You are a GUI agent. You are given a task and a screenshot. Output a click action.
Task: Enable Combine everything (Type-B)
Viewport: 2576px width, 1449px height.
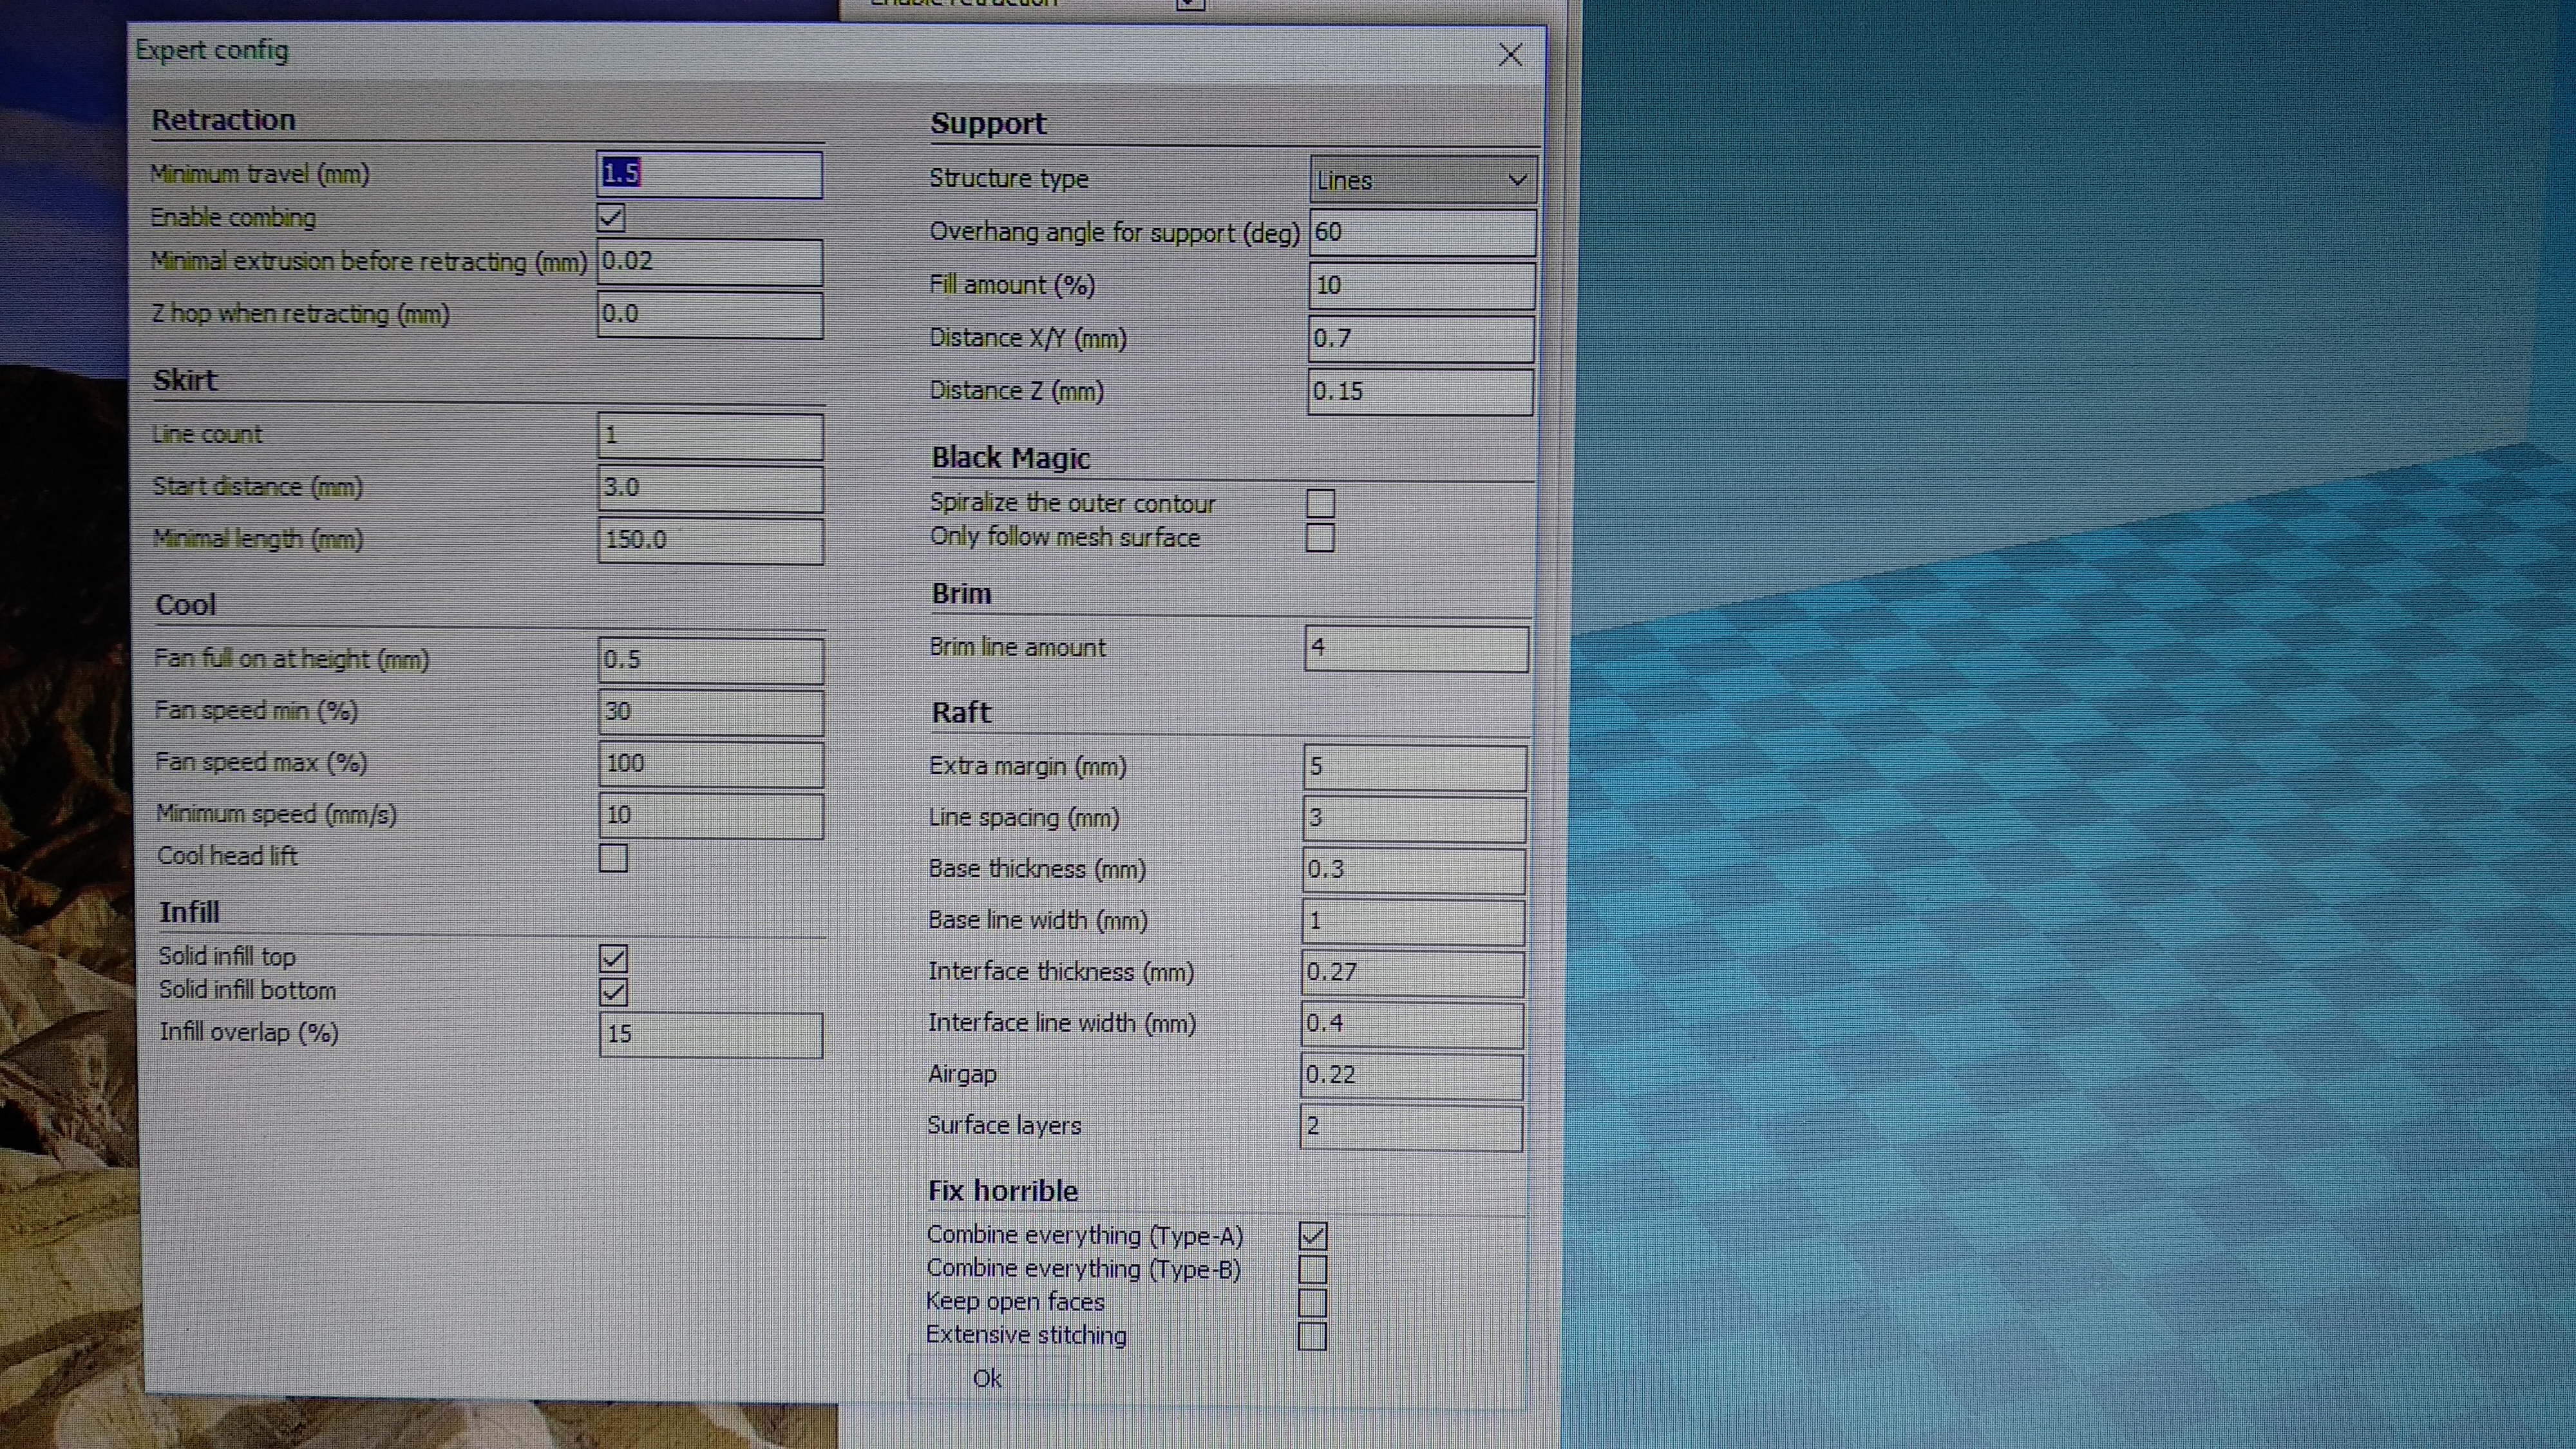point(1313,1270)
